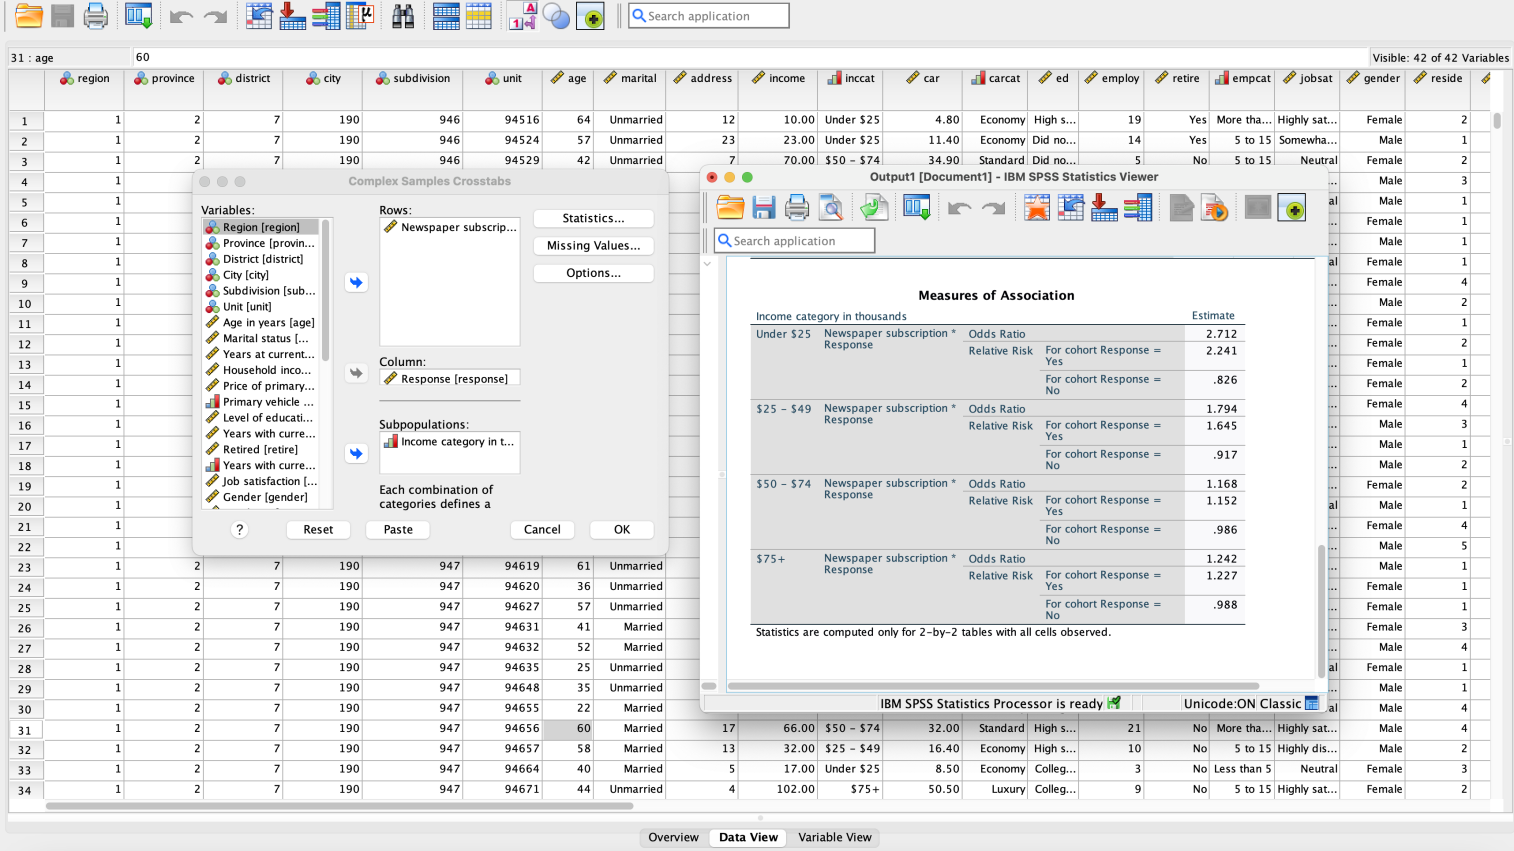Select Response [response] in Column box
The height and width of the screenshot is (851, 1514).
click(450, 379)
